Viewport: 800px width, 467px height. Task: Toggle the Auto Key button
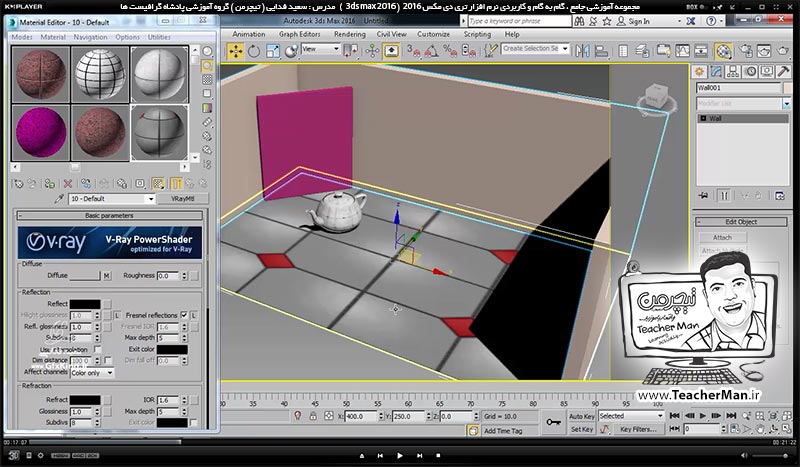coord(581,416)
